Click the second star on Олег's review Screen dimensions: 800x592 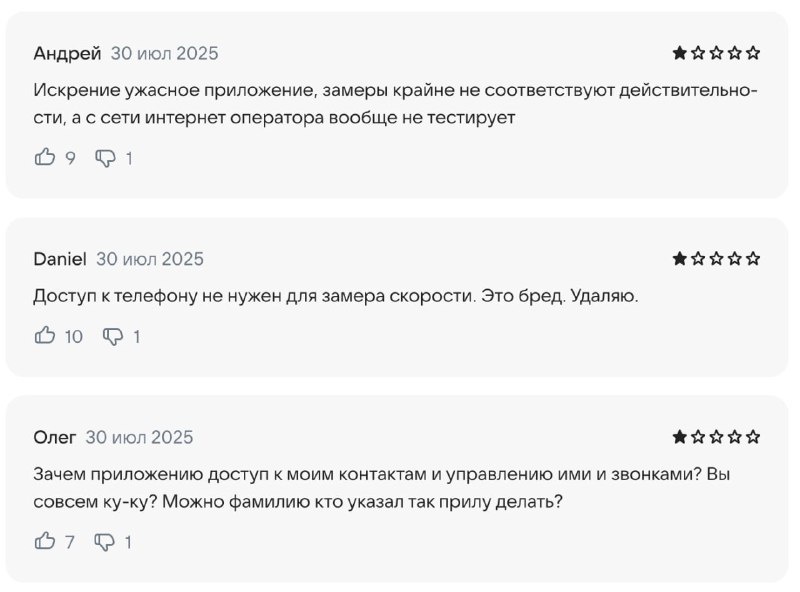click(700, 437)
